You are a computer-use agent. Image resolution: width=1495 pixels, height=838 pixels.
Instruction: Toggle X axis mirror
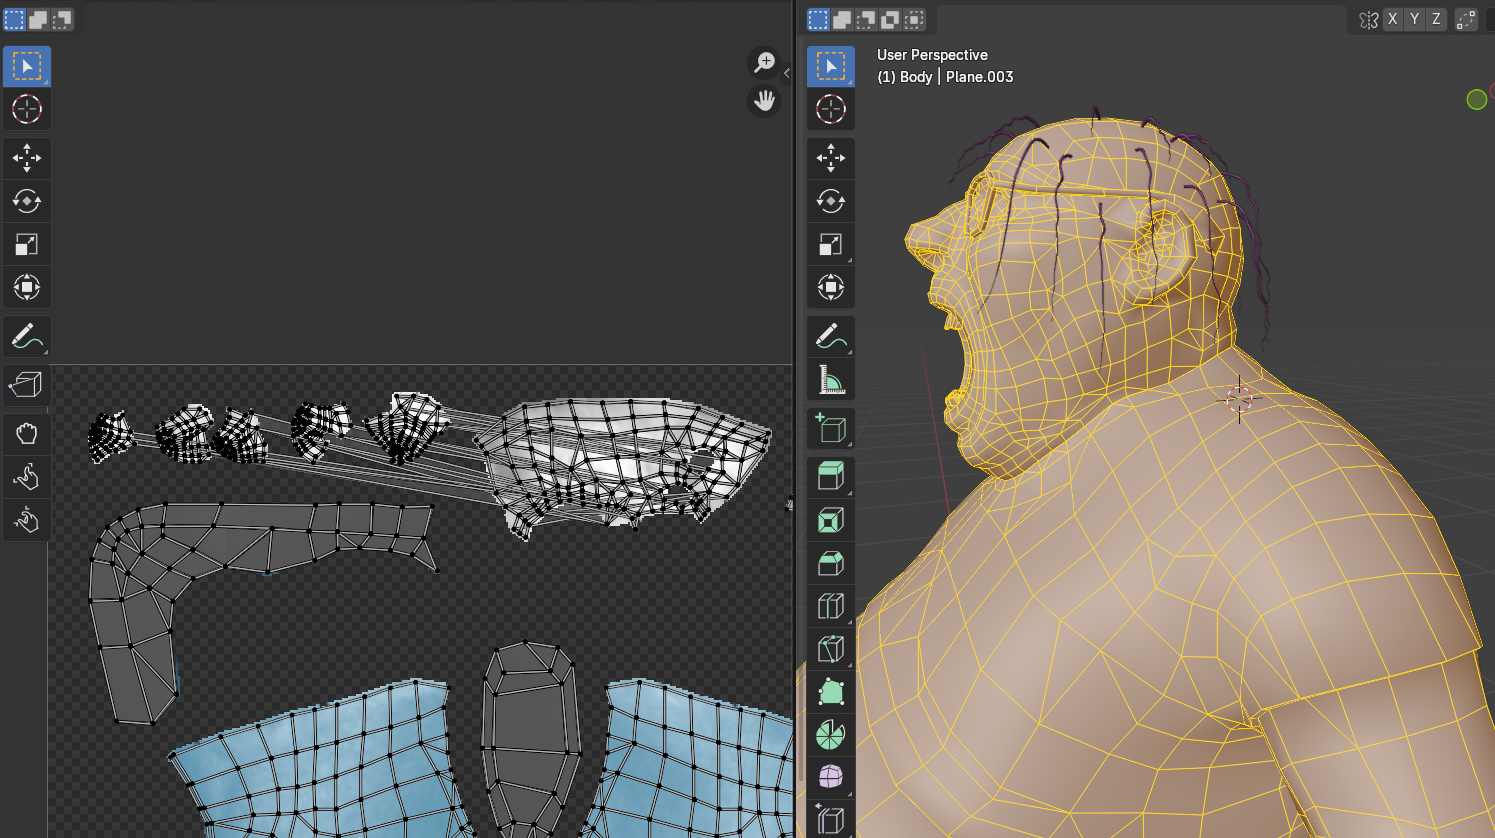pyautogui.click(x=1392, y=19)
